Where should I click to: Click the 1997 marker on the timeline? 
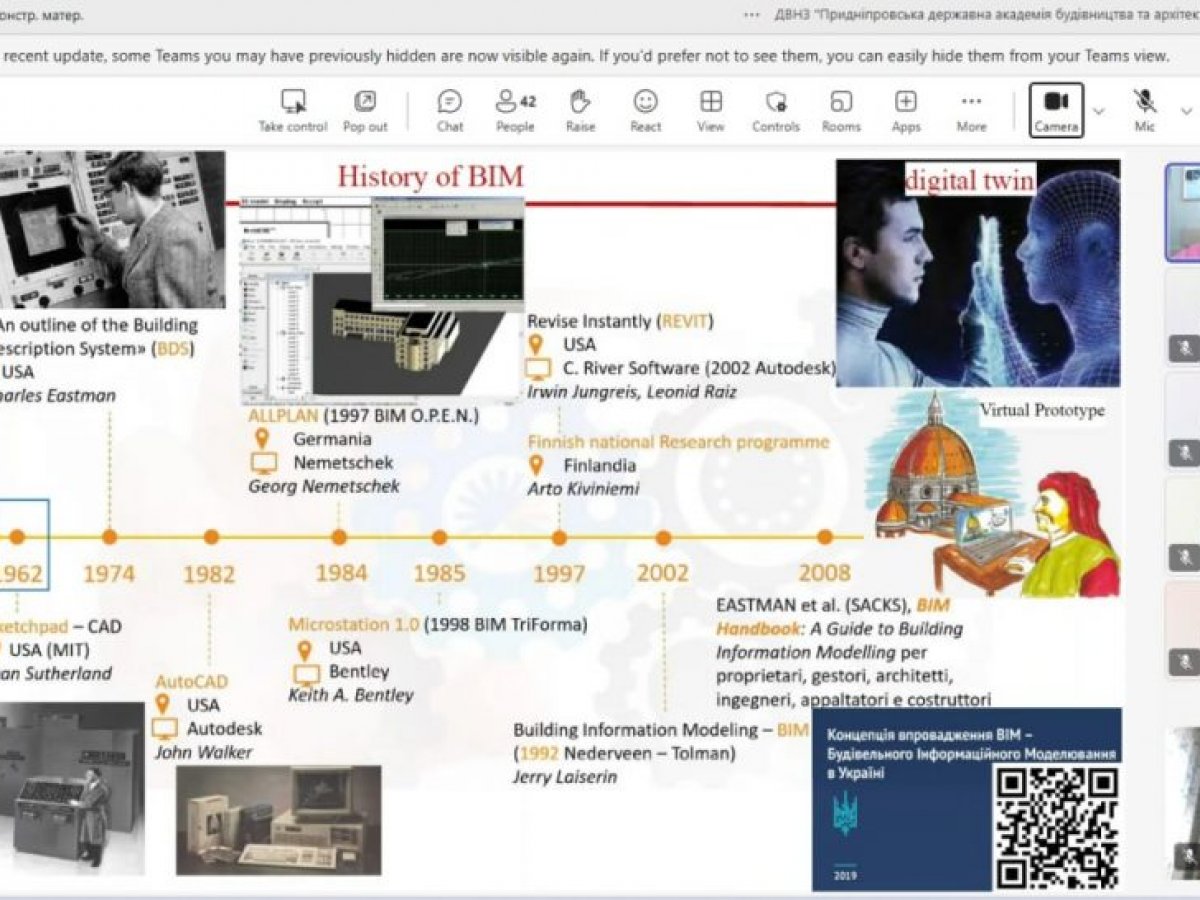pos(559,538)
